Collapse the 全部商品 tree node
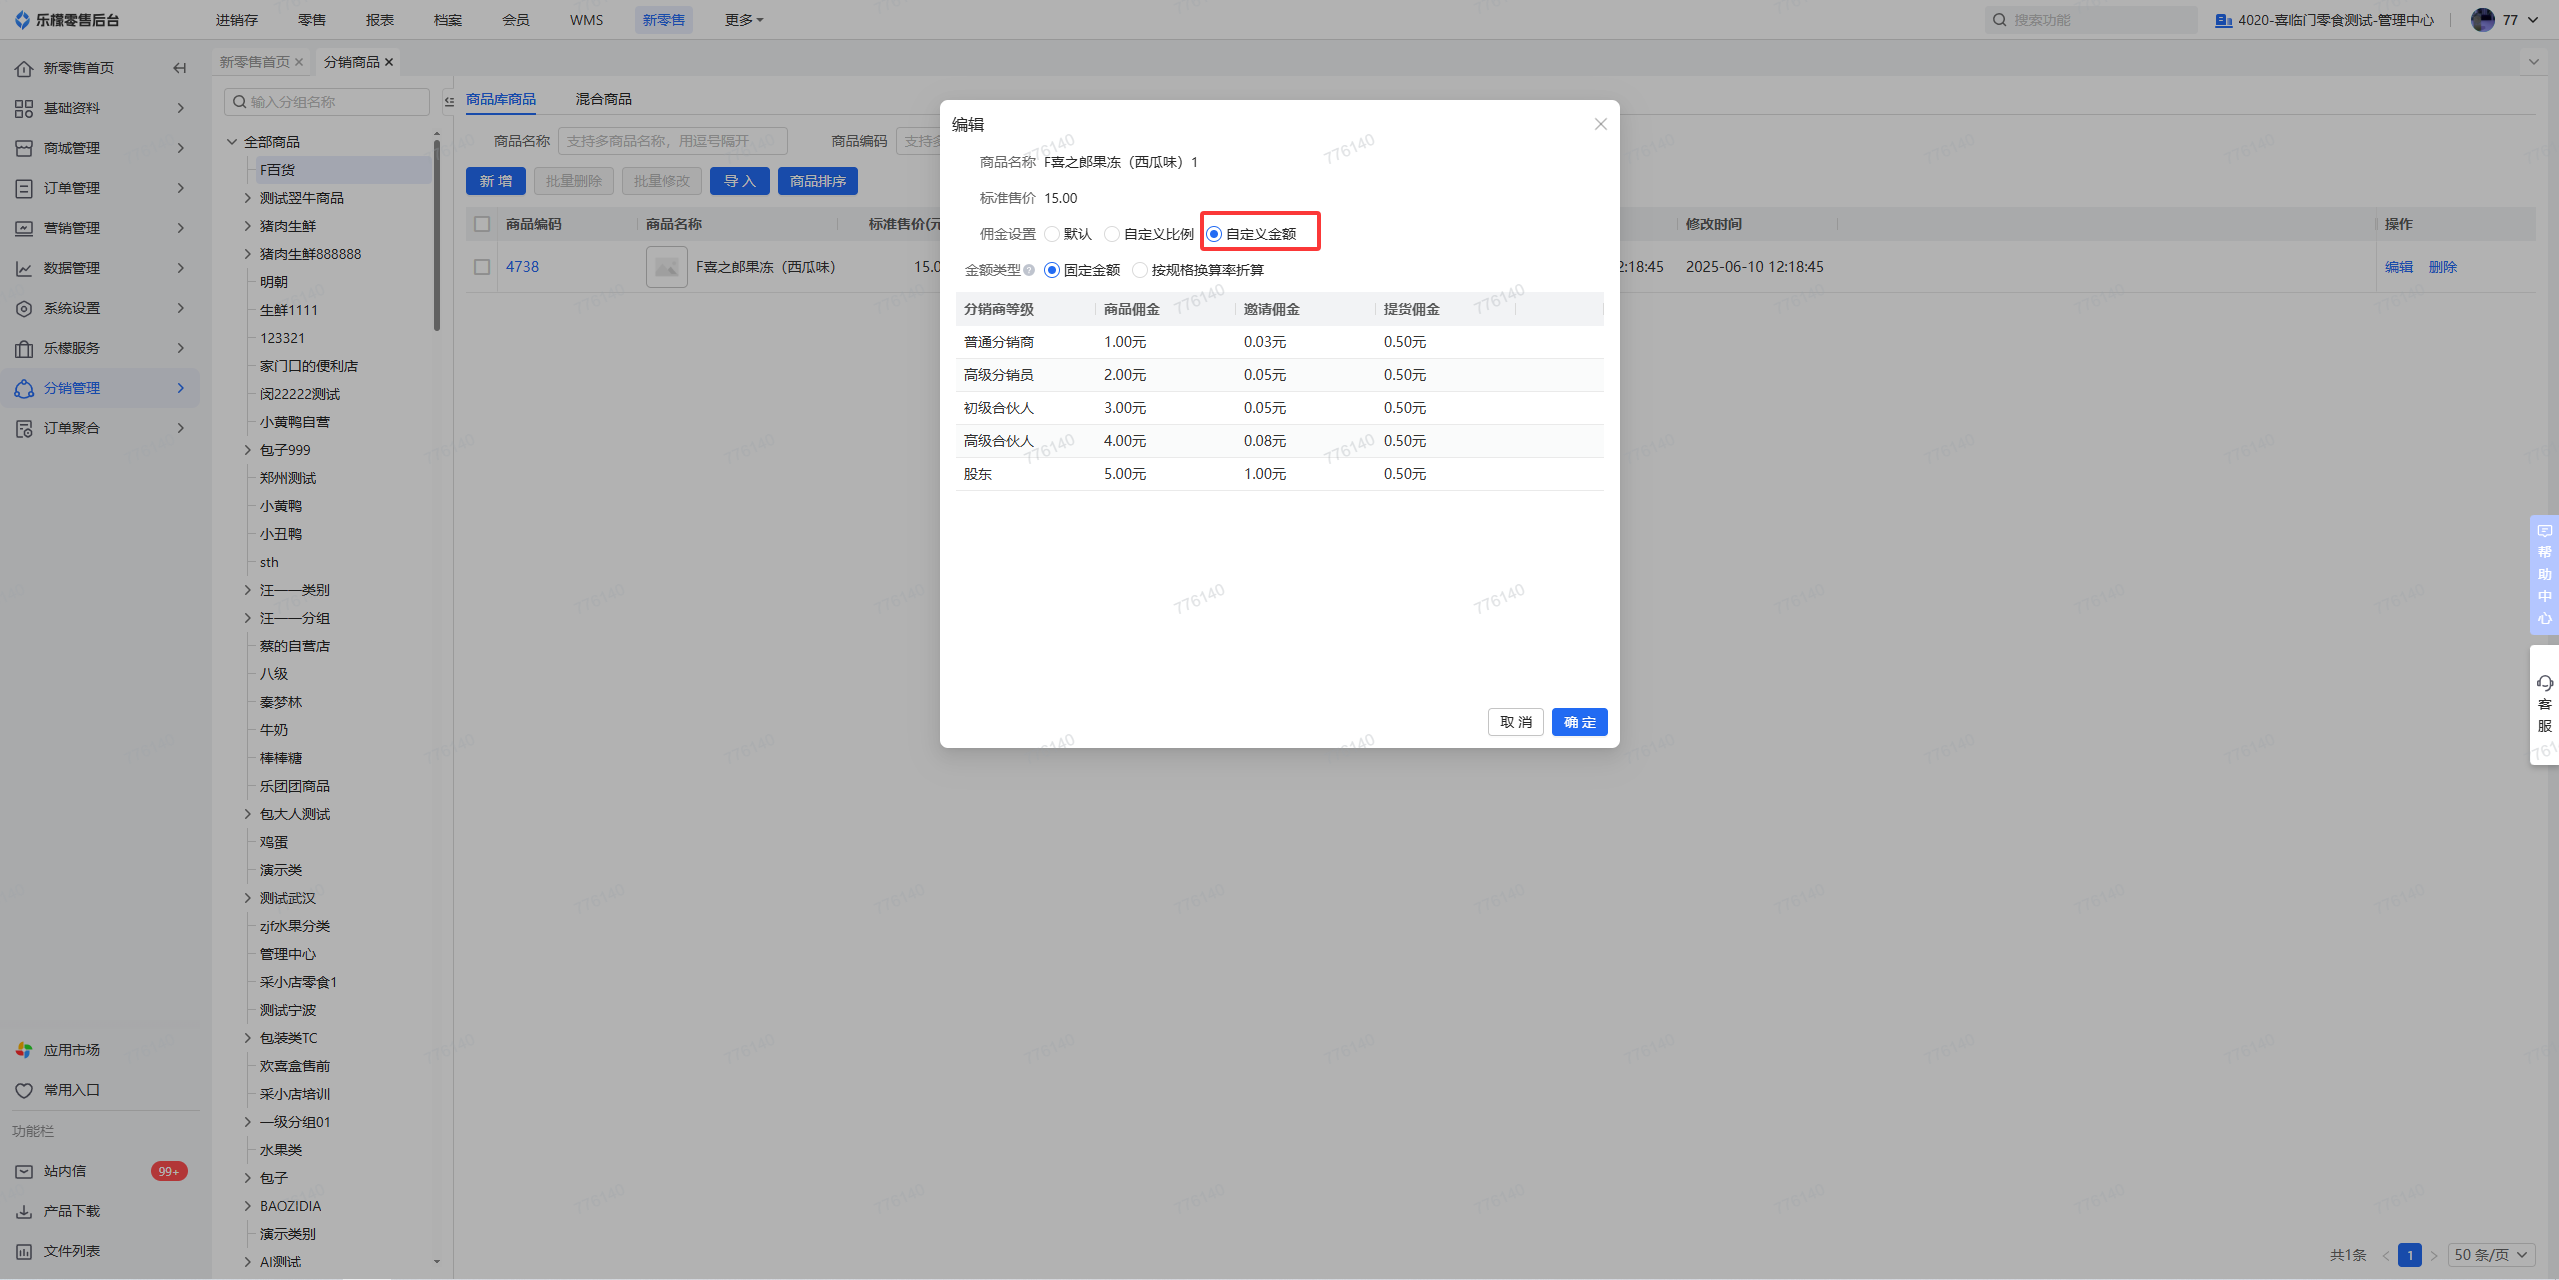This screenshot has width=2559, height=1280. click(x=232, y=142)
